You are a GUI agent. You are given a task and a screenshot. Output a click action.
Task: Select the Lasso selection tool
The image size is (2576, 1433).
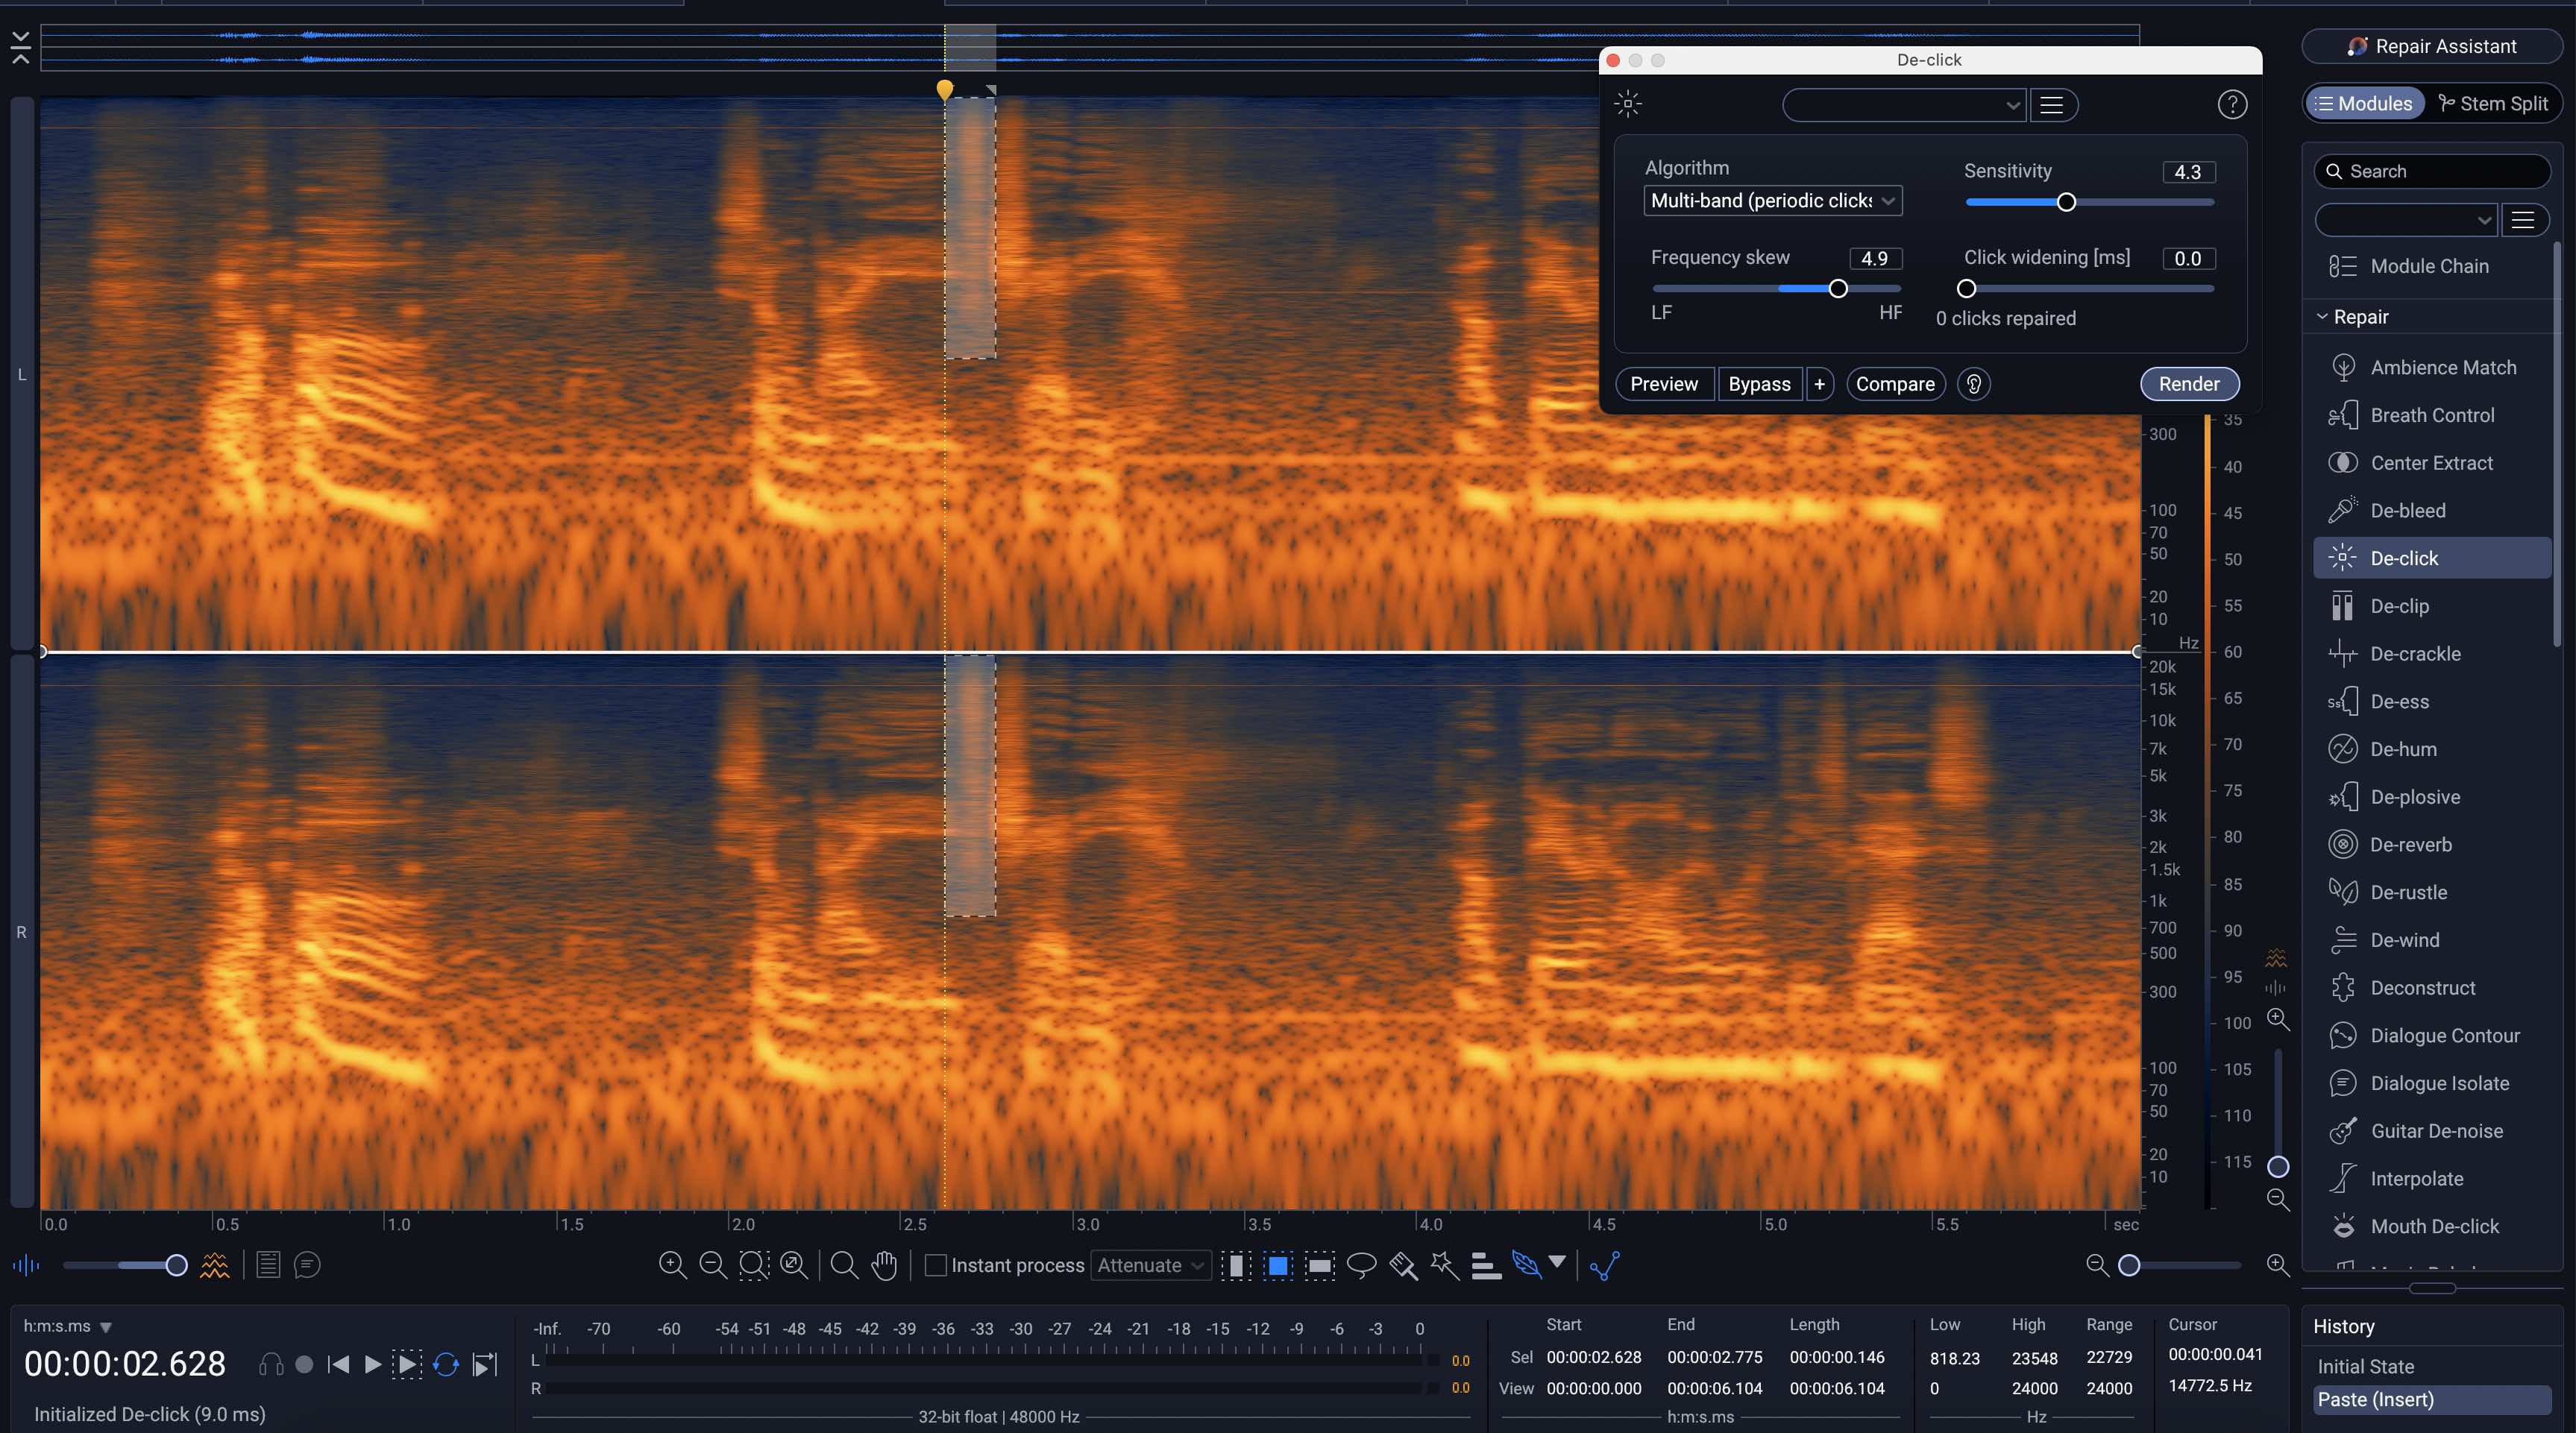coord(1361,1265)
